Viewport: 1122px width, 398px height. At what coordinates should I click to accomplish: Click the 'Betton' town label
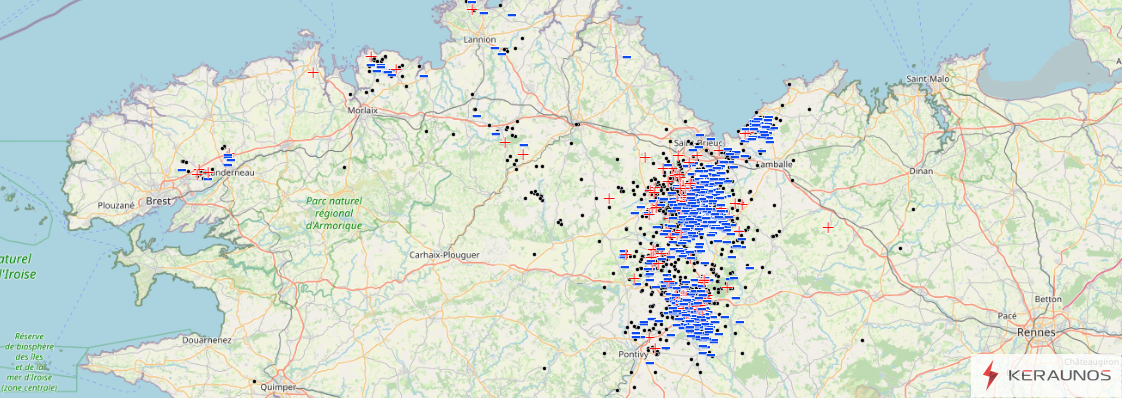pos(1048,299)
